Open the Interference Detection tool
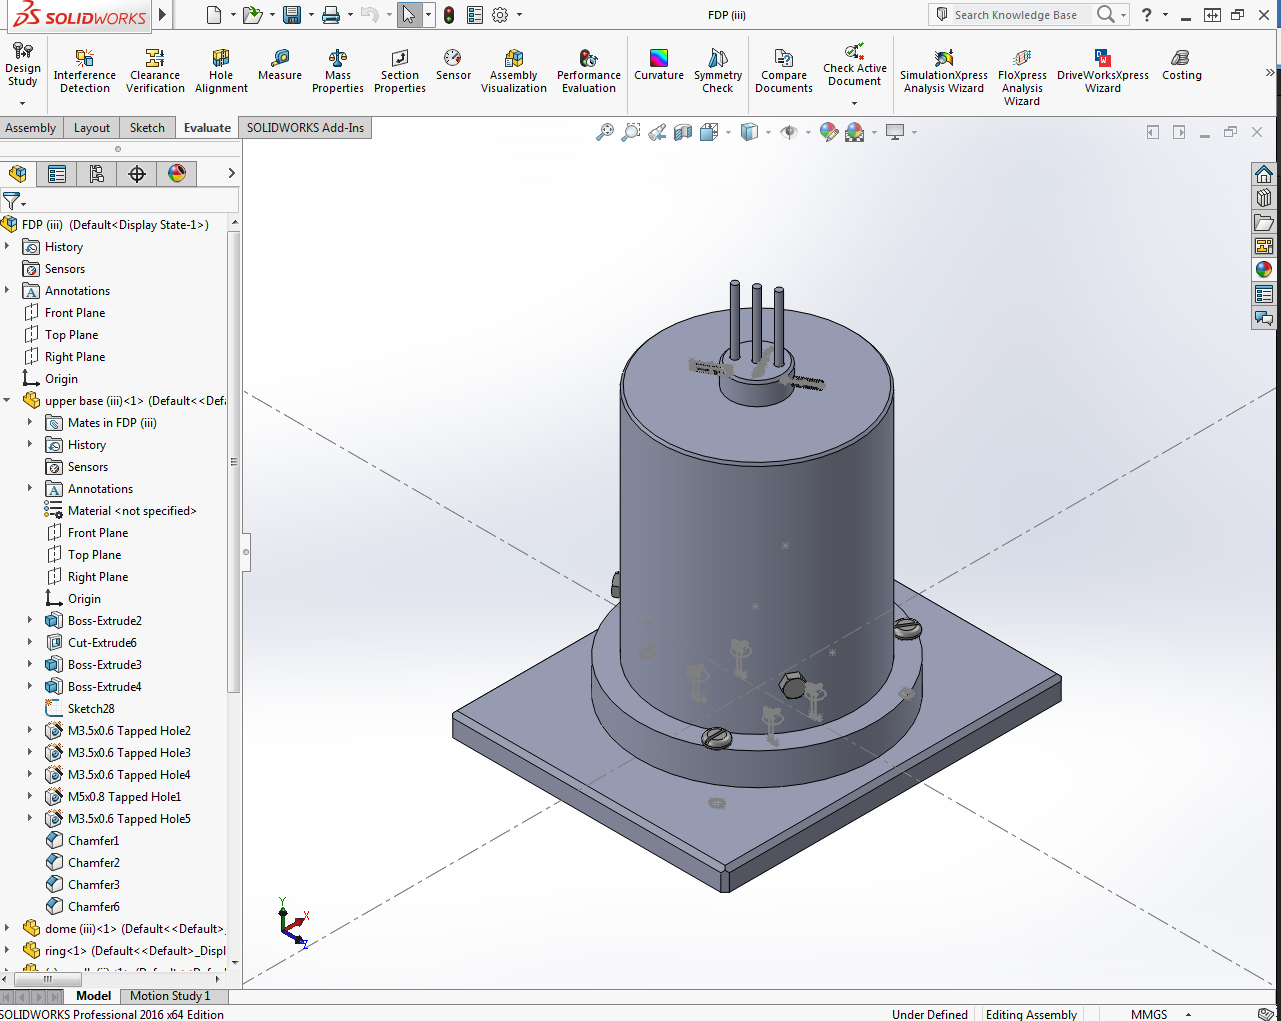Screen dimensions: 1281x1021 pos(84,70)
